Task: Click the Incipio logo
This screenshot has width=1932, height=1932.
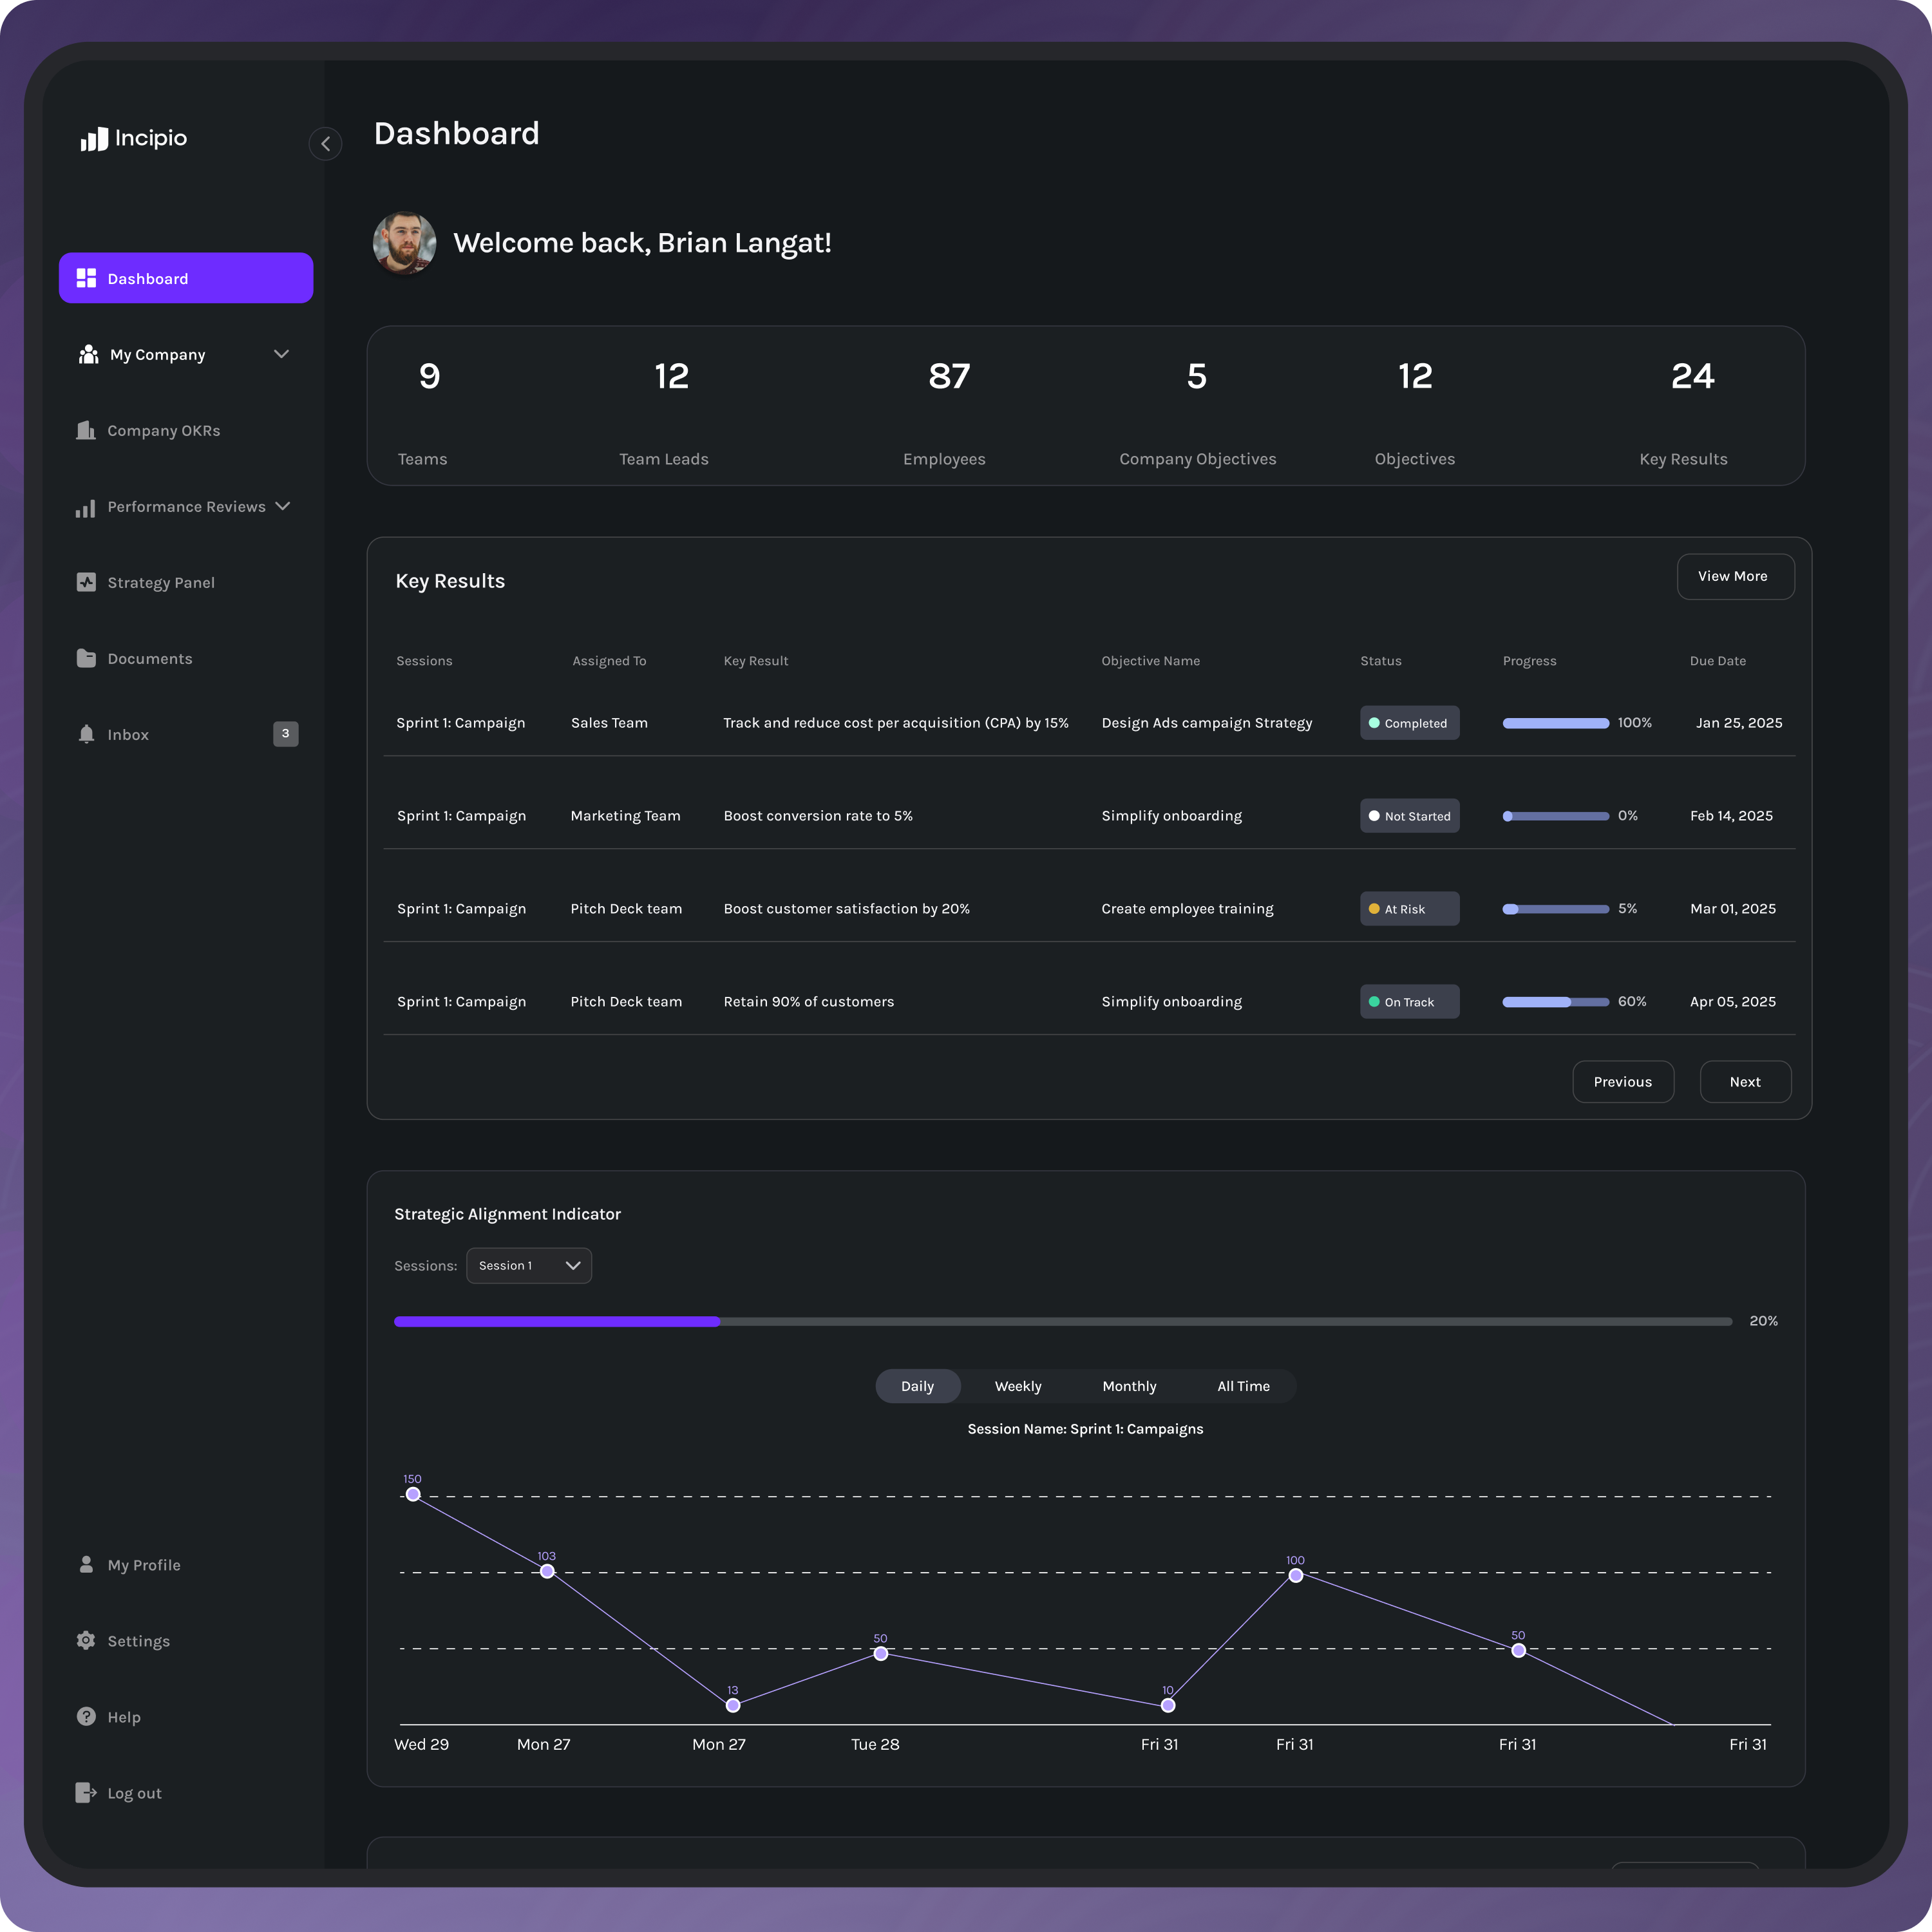Action: [133, 139]
